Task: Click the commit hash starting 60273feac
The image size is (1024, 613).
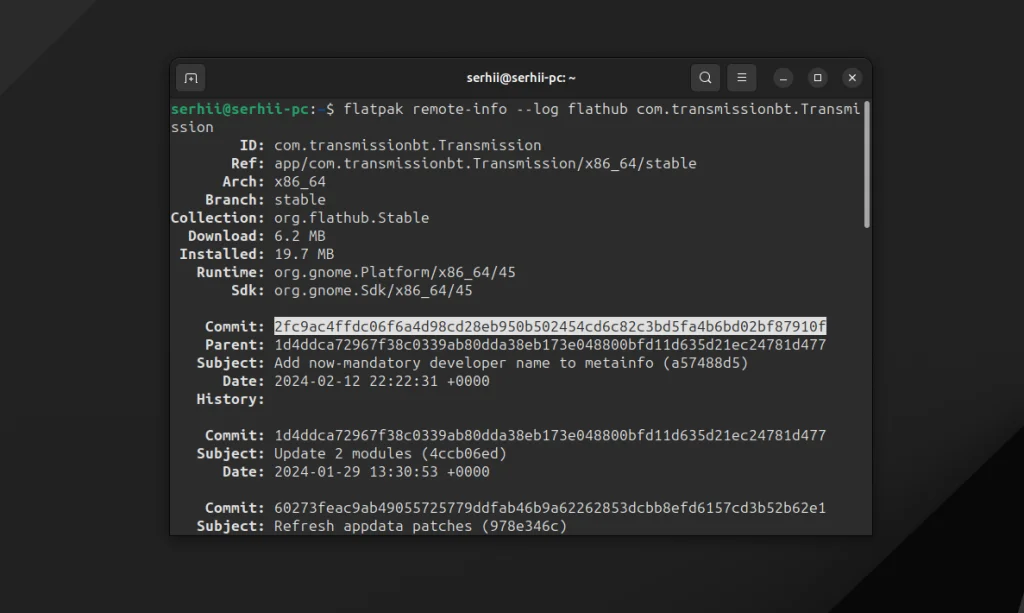Action: coord(550,508)
